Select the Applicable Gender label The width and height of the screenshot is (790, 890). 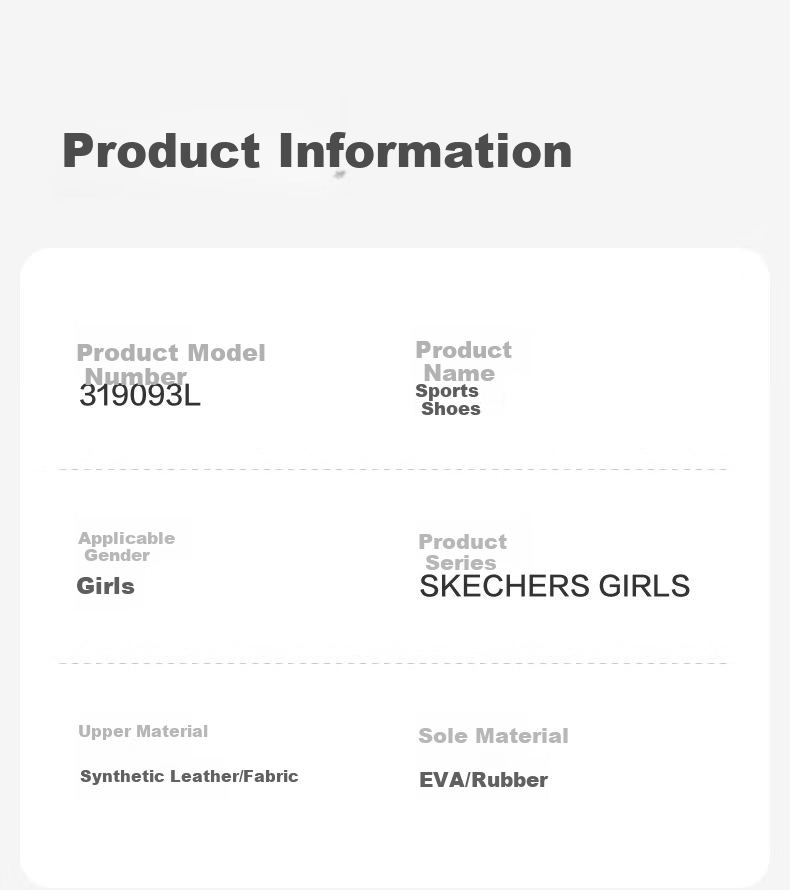[127, 547]
